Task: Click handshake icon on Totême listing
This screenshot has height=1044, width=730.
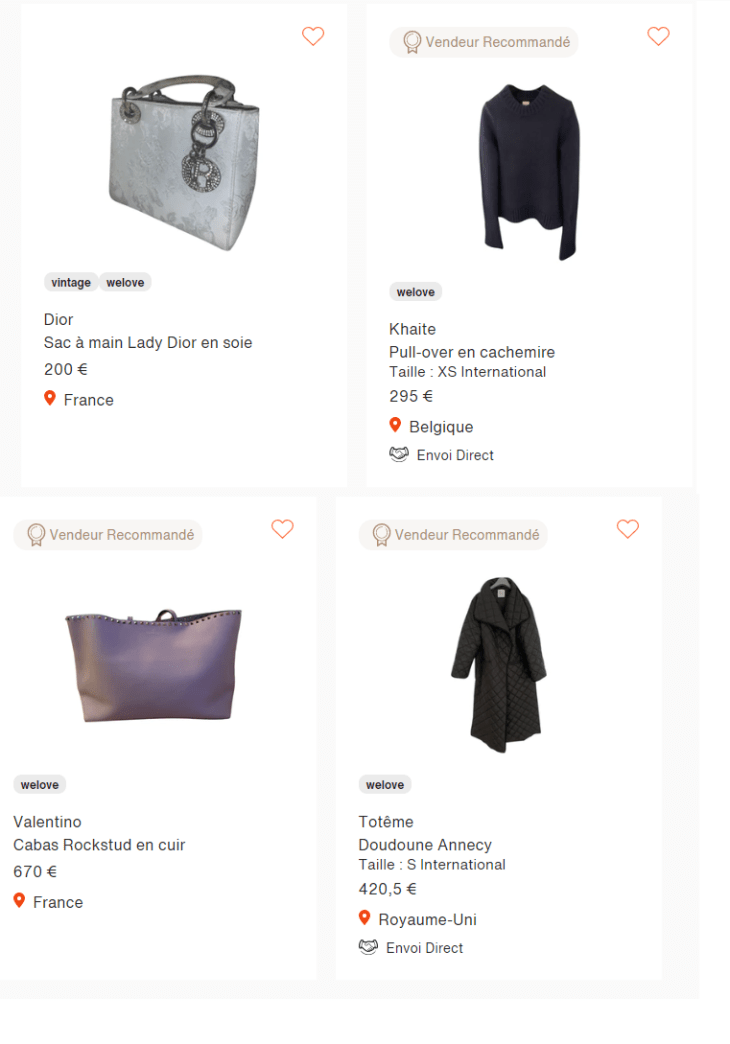Action: coord(368,947)
